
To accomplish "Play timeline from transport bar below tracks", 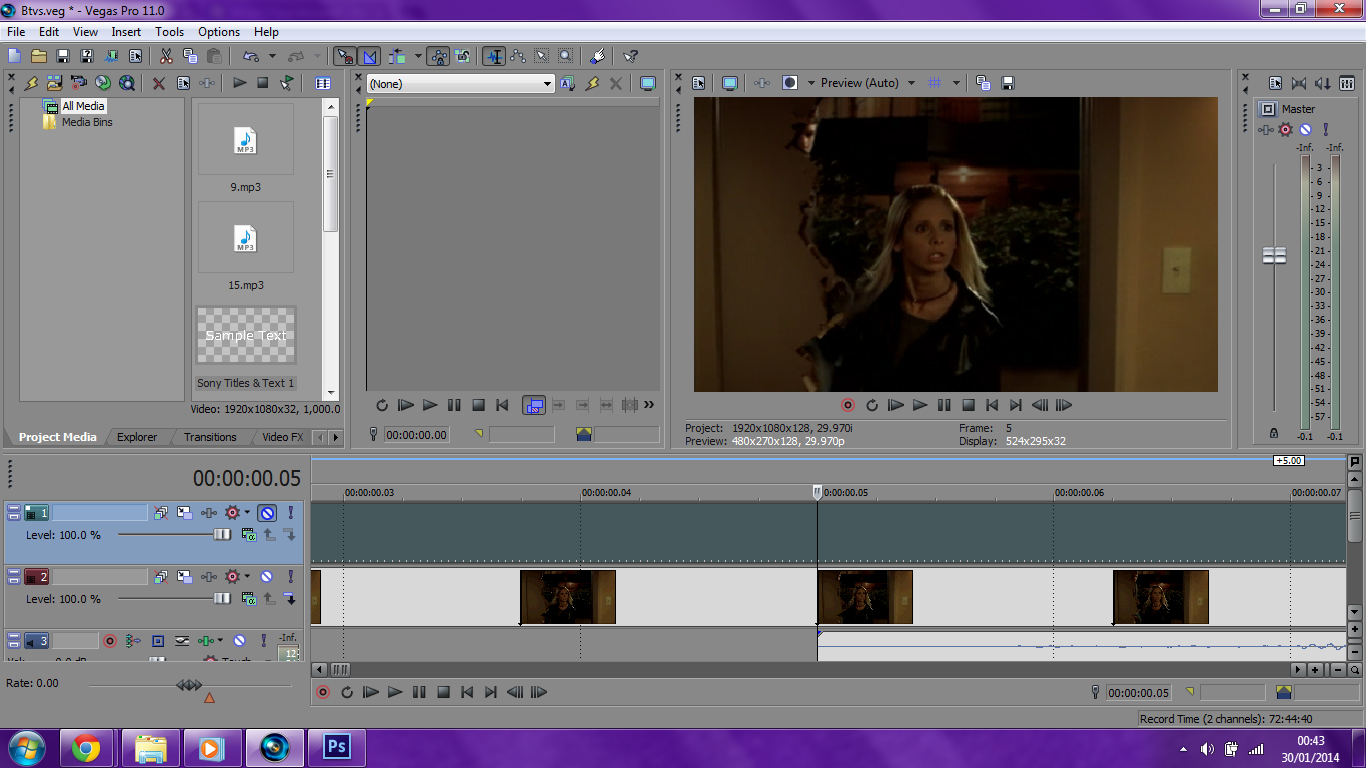I will point(395,692).
